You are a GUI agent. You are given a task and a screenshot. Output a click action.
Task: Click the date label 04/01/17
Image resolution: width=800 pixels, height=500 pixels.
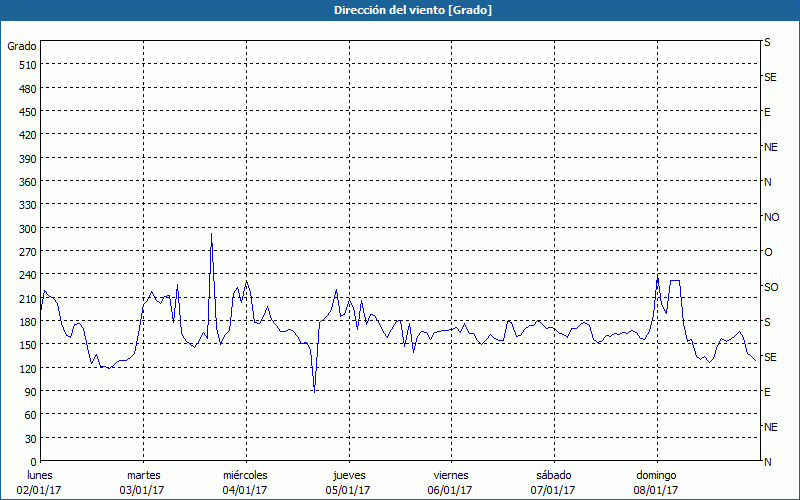click(245, 490)
